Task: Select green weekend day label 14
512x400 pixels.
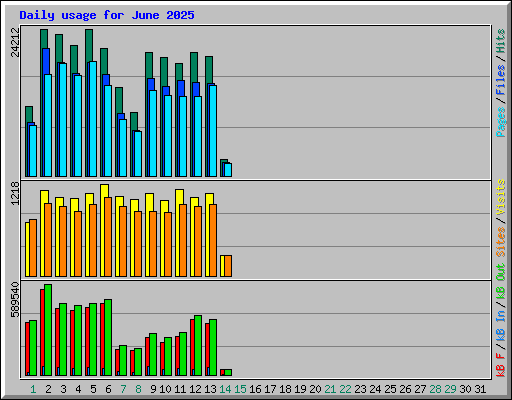Action: 225,389
